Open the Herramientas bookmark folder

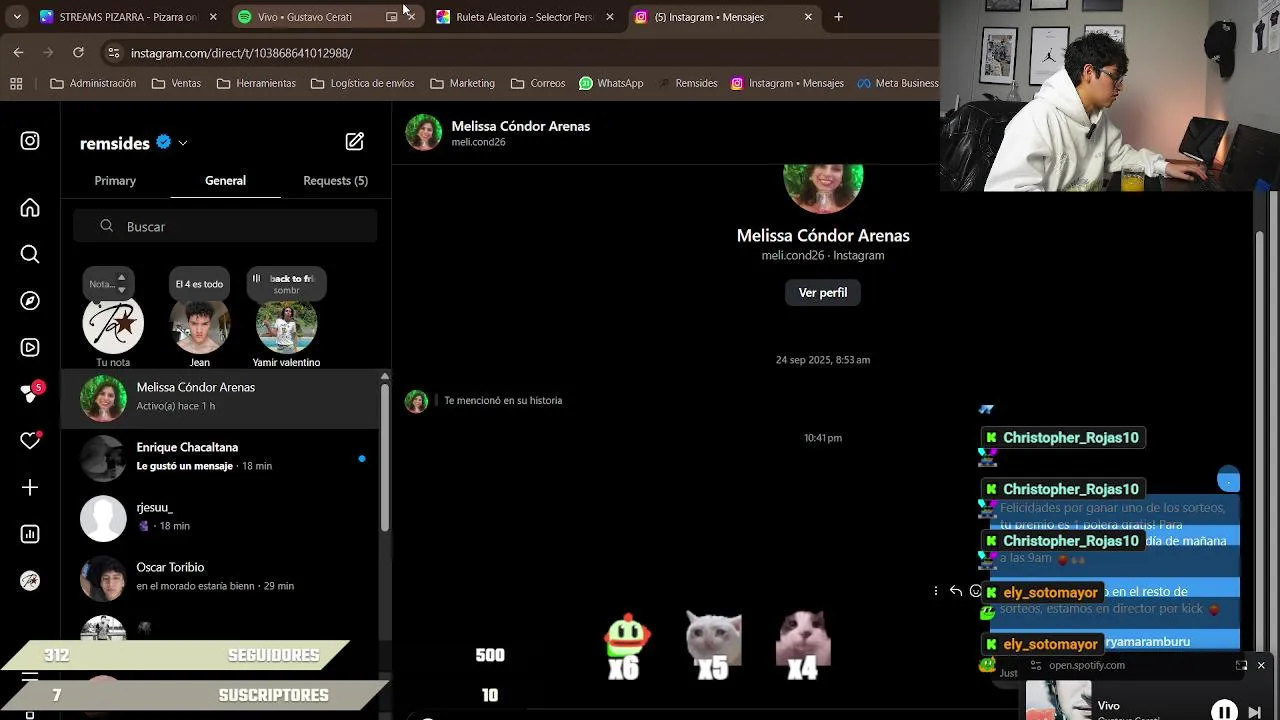256,84
